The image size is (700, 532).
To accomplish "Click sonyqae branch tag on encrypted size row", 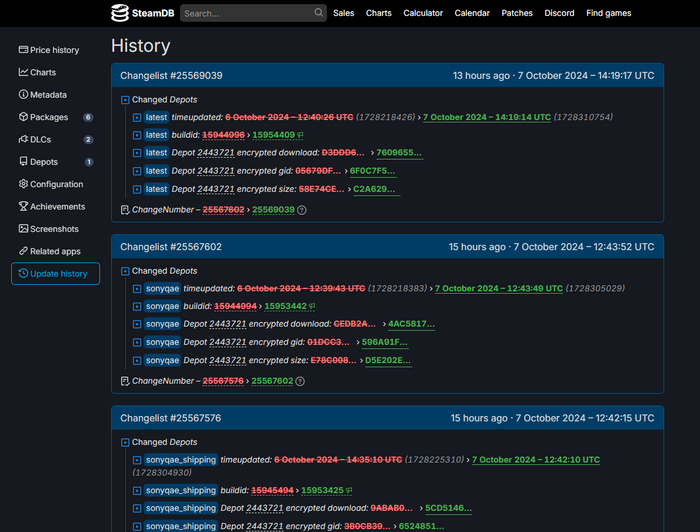I will pyautogui.click(x=162, y=360).
